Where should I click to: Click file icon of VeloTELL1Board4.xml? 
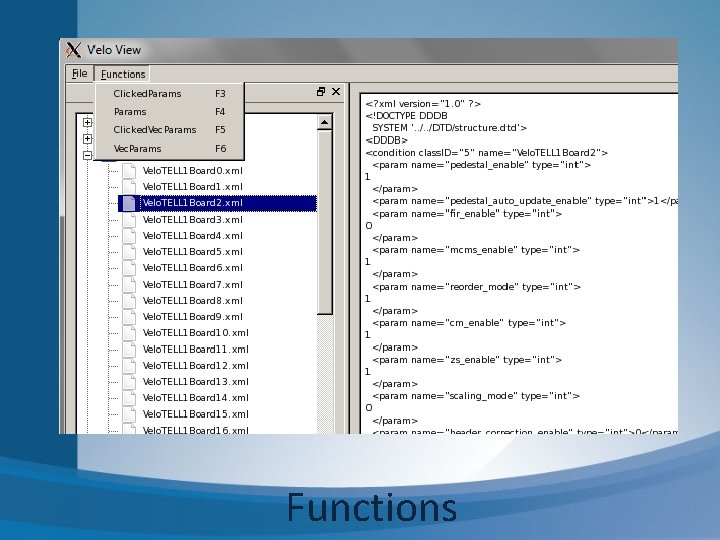(x=129, y=236)
